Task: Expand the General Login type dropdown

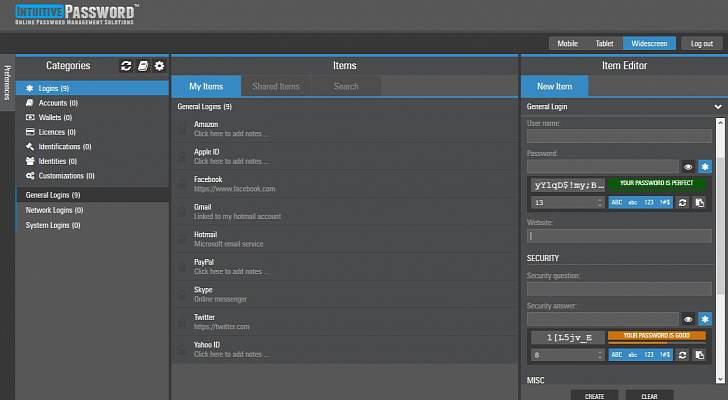Action: (x=717, y=106)
